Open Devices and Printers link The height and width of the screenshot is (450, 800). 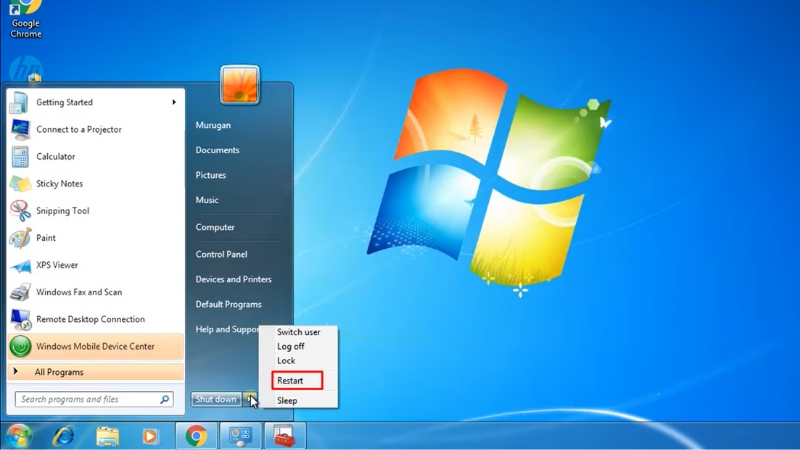tap(234, 279)
